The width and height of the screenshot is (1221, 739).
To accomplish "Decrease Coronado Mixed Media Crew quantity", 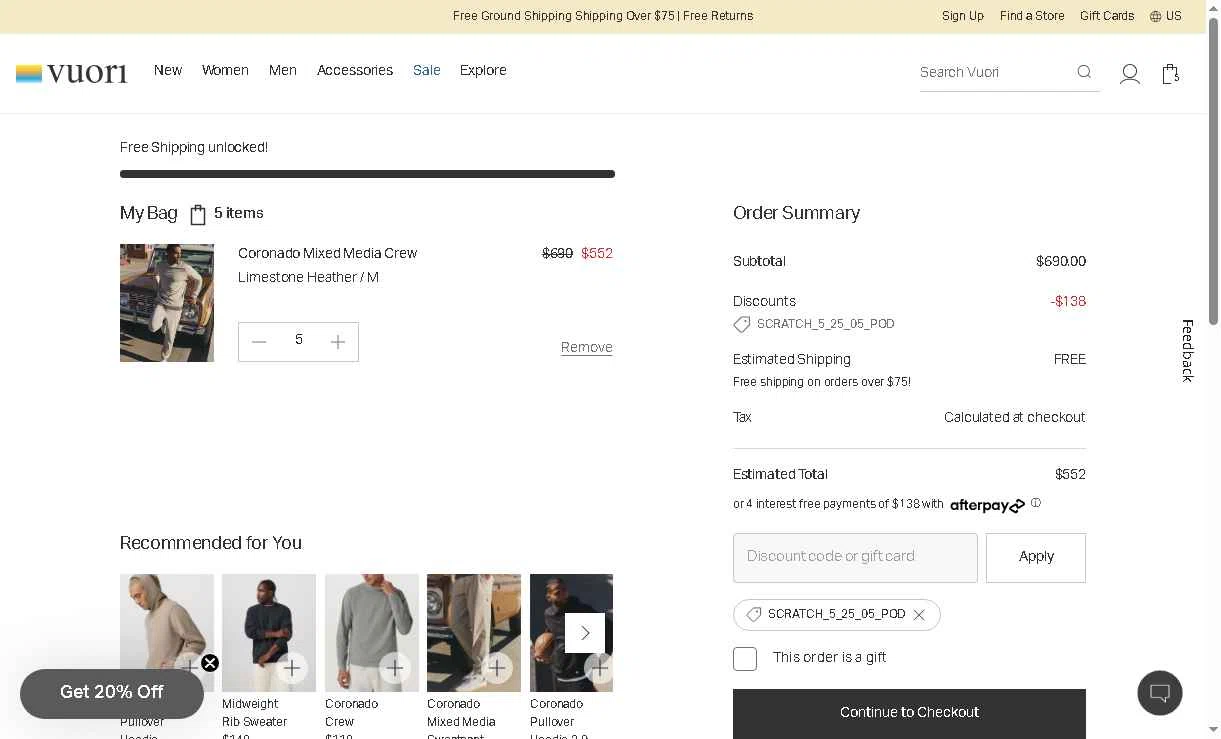I will tap(259, 342).
